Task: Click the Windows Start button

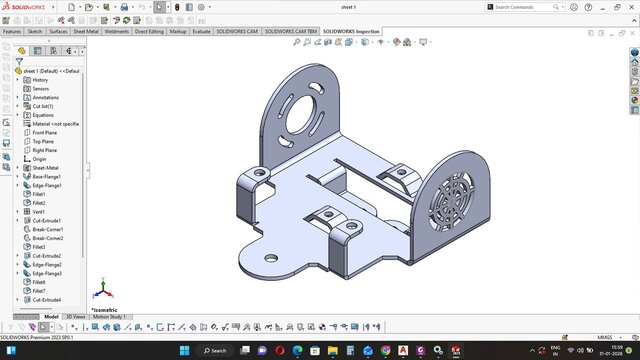Action: (184, 351)
